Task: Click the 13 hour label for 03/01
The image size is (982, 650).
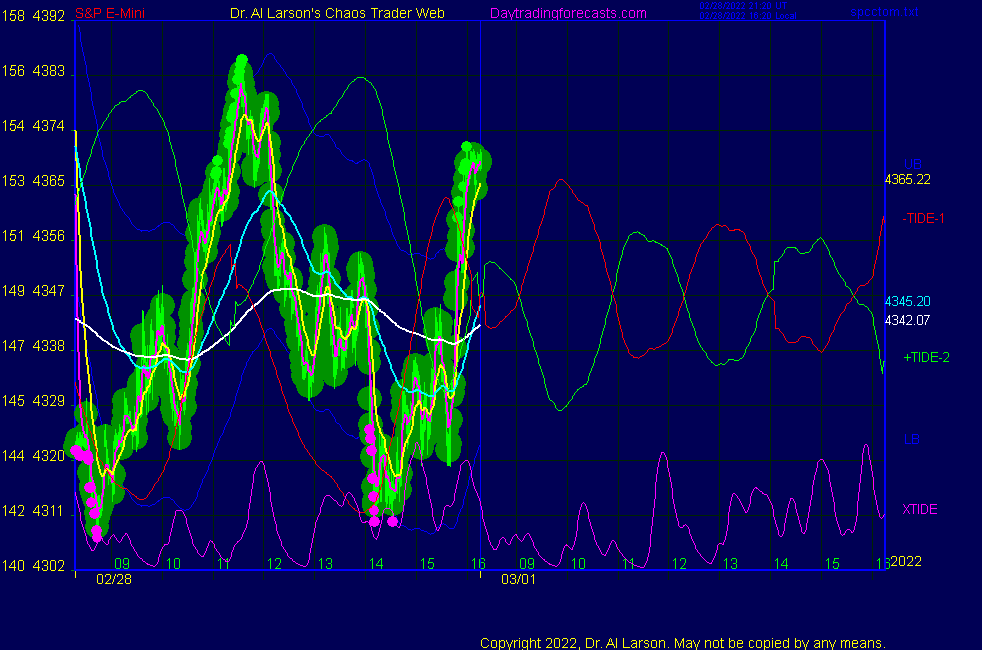Action: coord(730,564)
